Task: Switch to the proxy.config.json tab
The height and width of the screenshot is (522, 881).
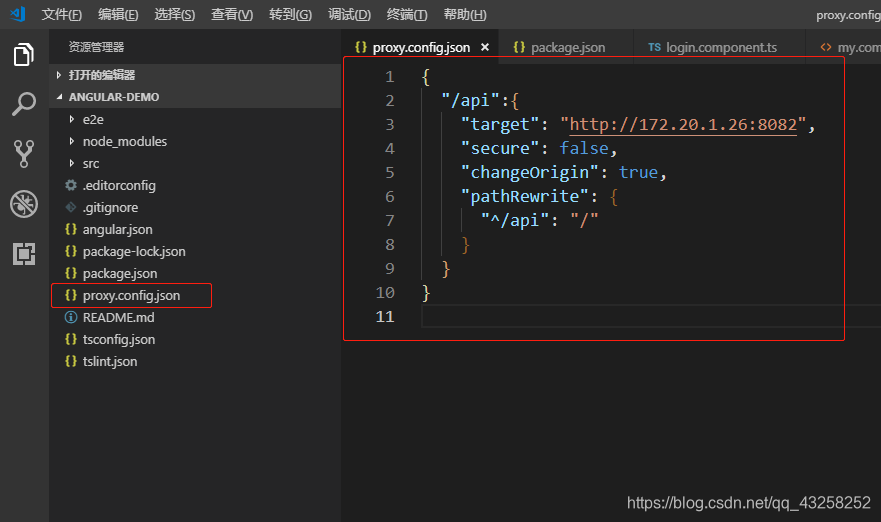Action: [x=421, y=48]
